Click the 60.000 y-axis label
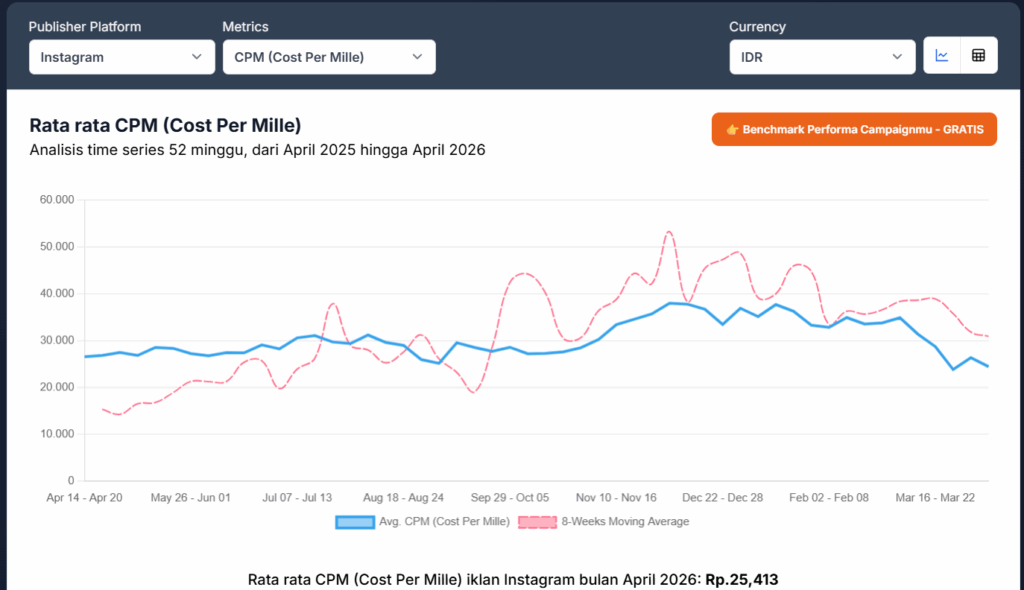The height and width of the screenshot is (590, 1024). [x=57, y=200]
